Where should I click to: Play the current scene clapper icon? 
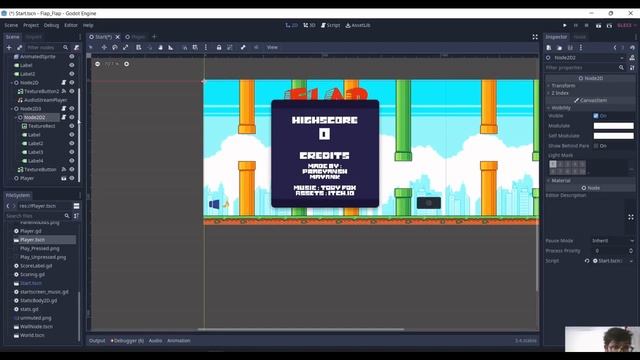[598, 25]
